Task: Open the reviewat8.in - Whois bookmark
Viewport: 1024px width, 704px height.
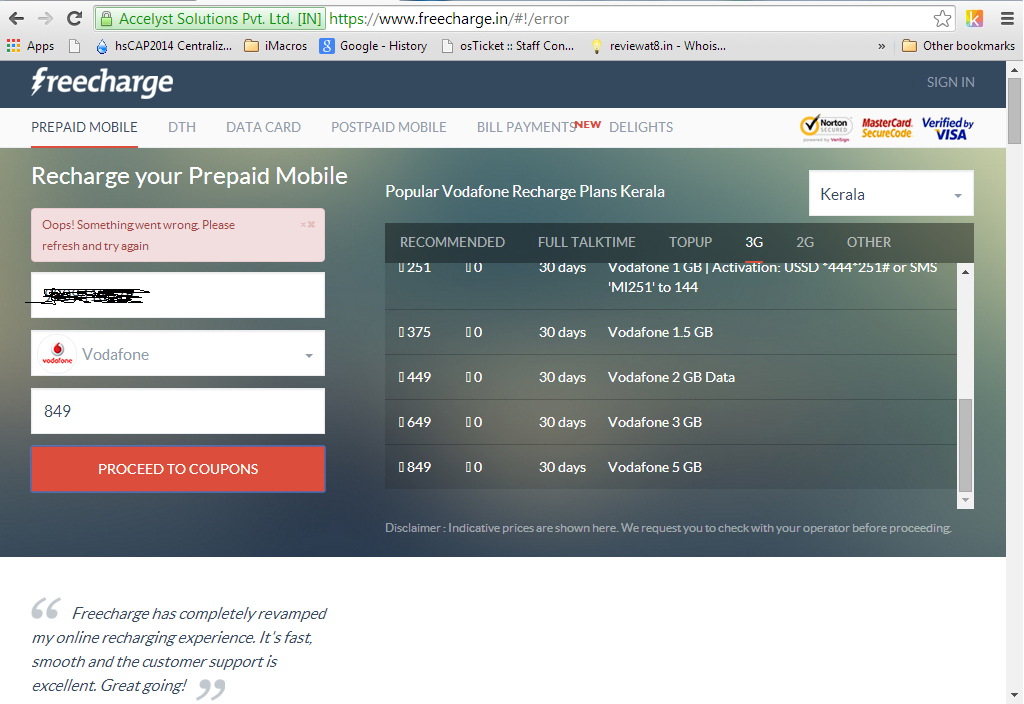Action: [x=658, y=46]
